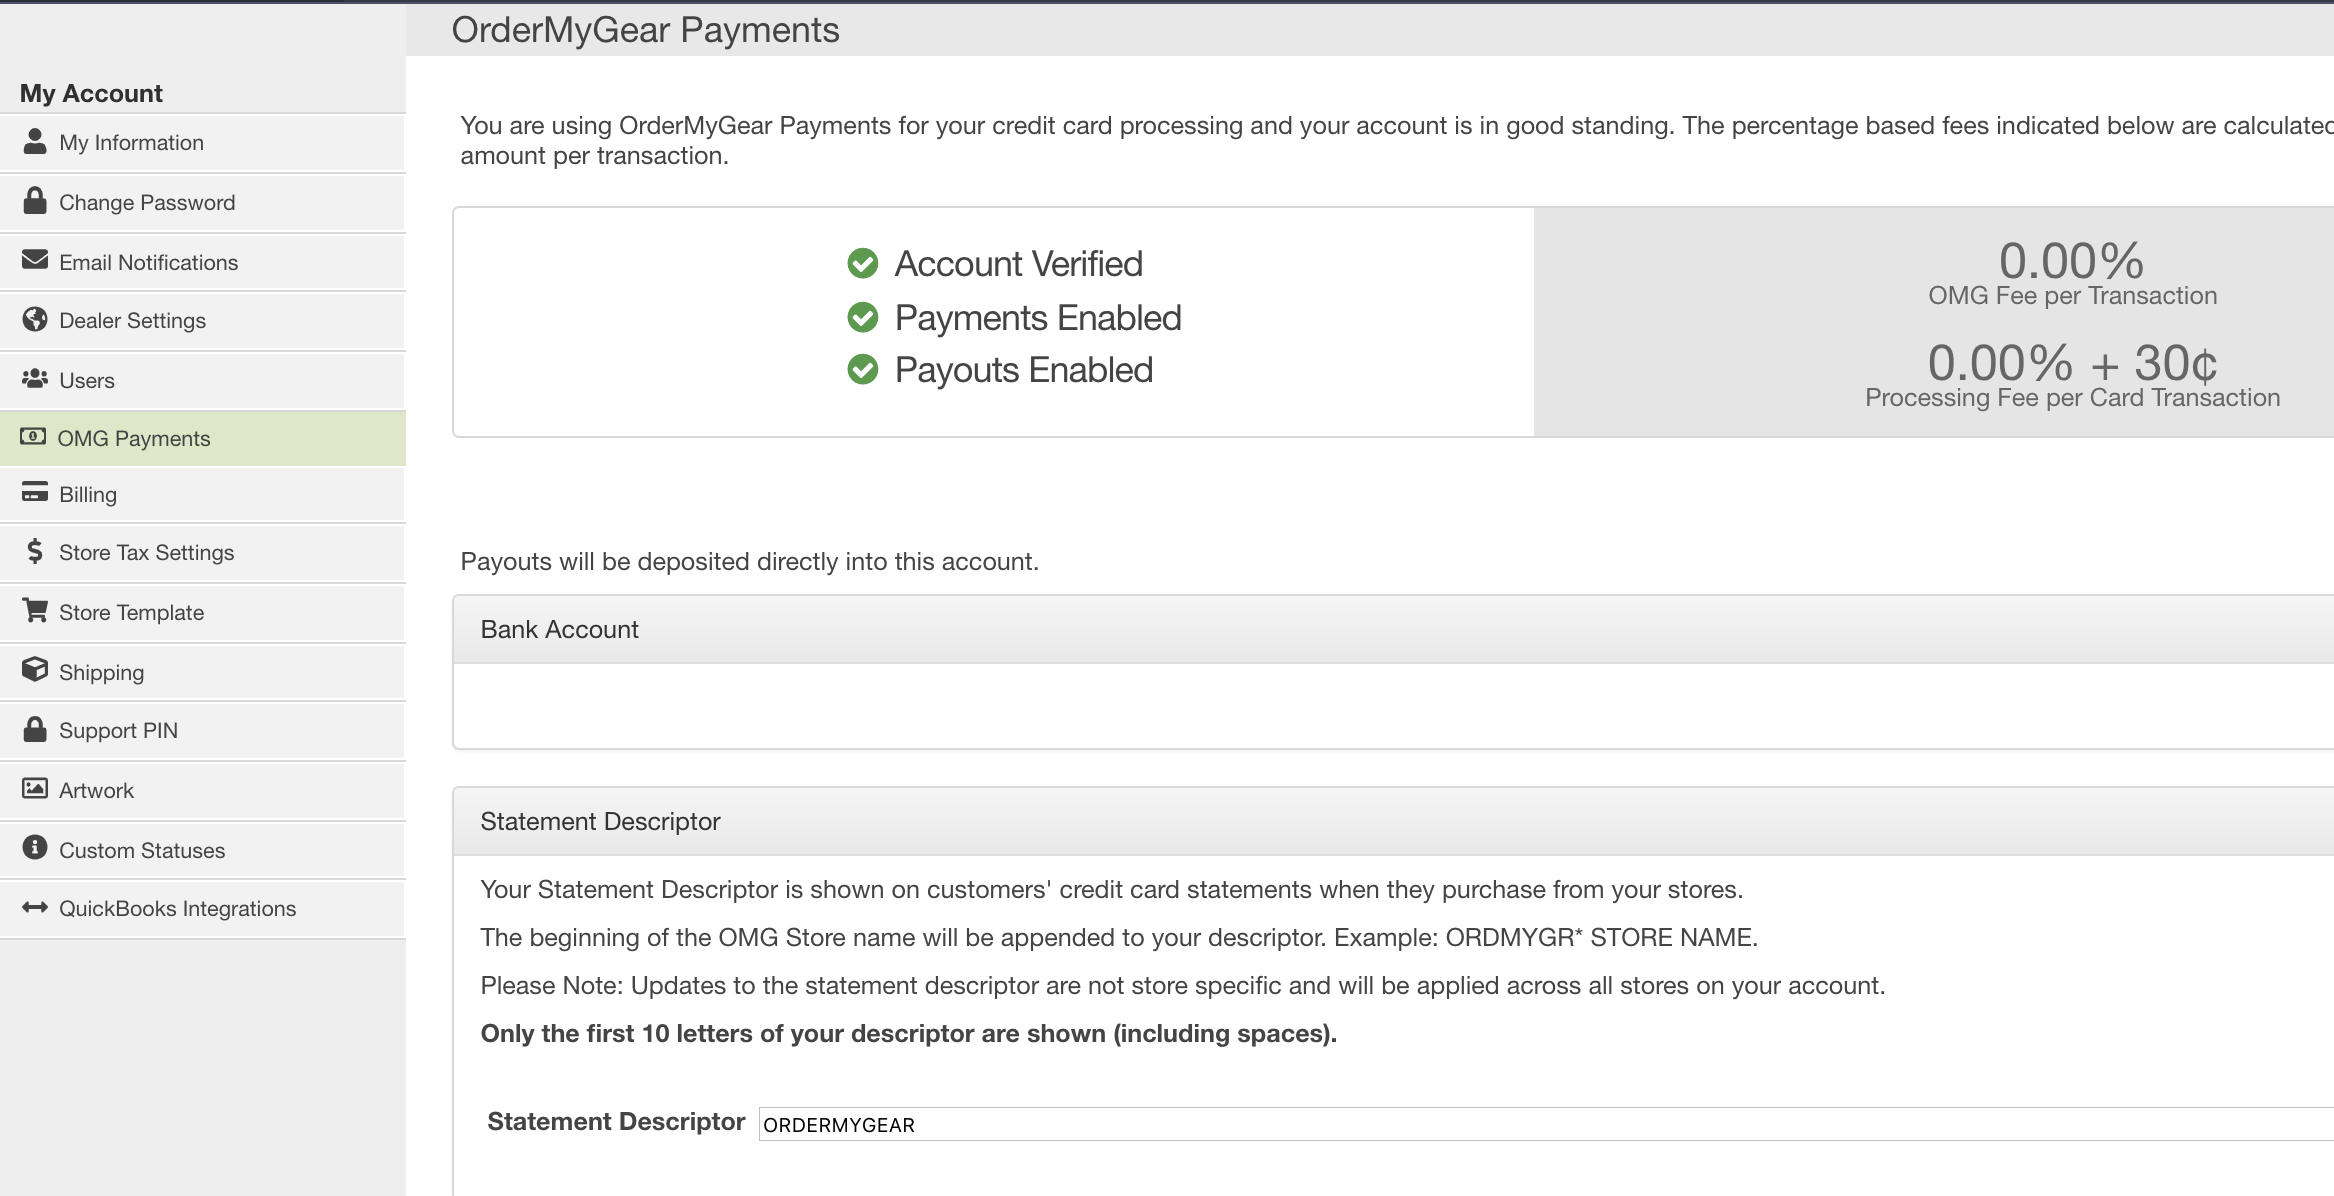This screenshot has width=2334, height=1196.
Task: Click the padlock icon next to Change Password
Action: pyautogui.click(x=35, y=201)
